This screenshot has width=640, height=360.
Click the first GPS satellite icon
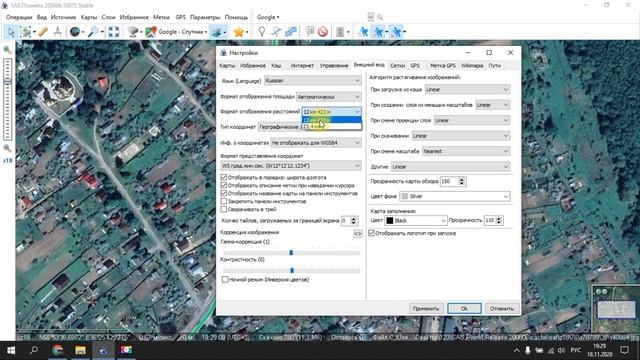tap(363, 32)
